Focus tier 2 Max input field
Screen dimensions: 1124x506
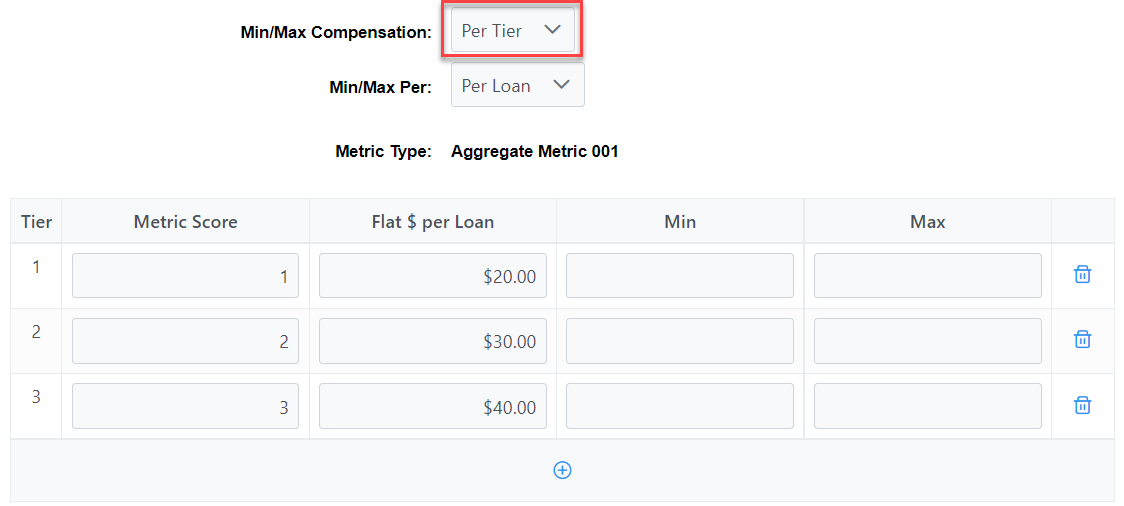(928, 340)
